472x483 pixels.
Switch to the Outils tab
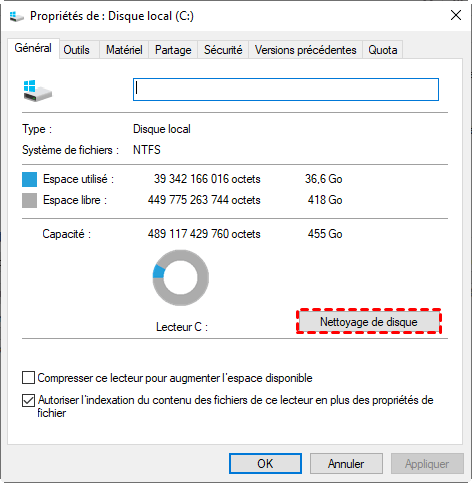[76, 50]
